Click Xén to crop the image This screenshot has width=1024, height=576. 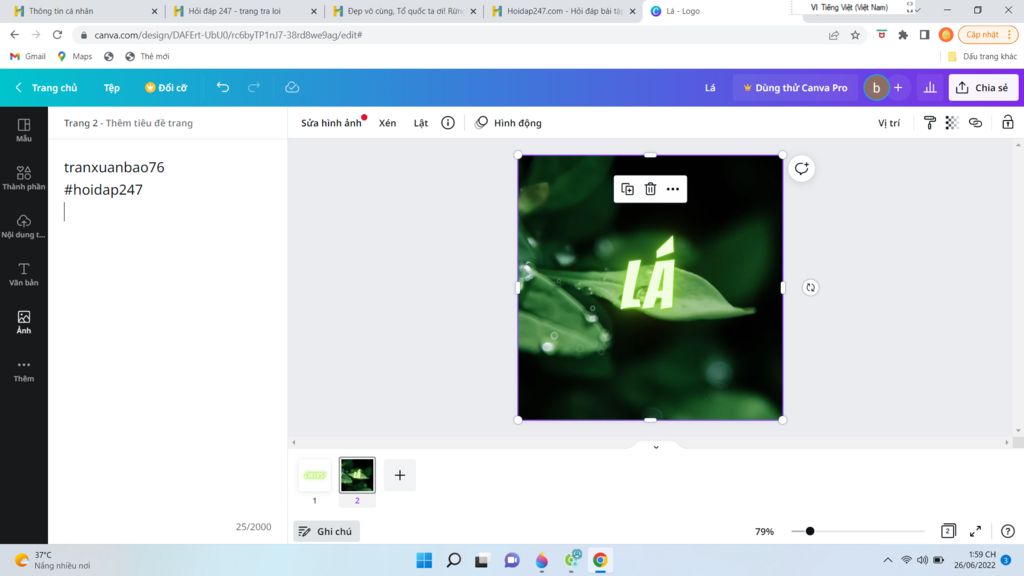point(387,123)
